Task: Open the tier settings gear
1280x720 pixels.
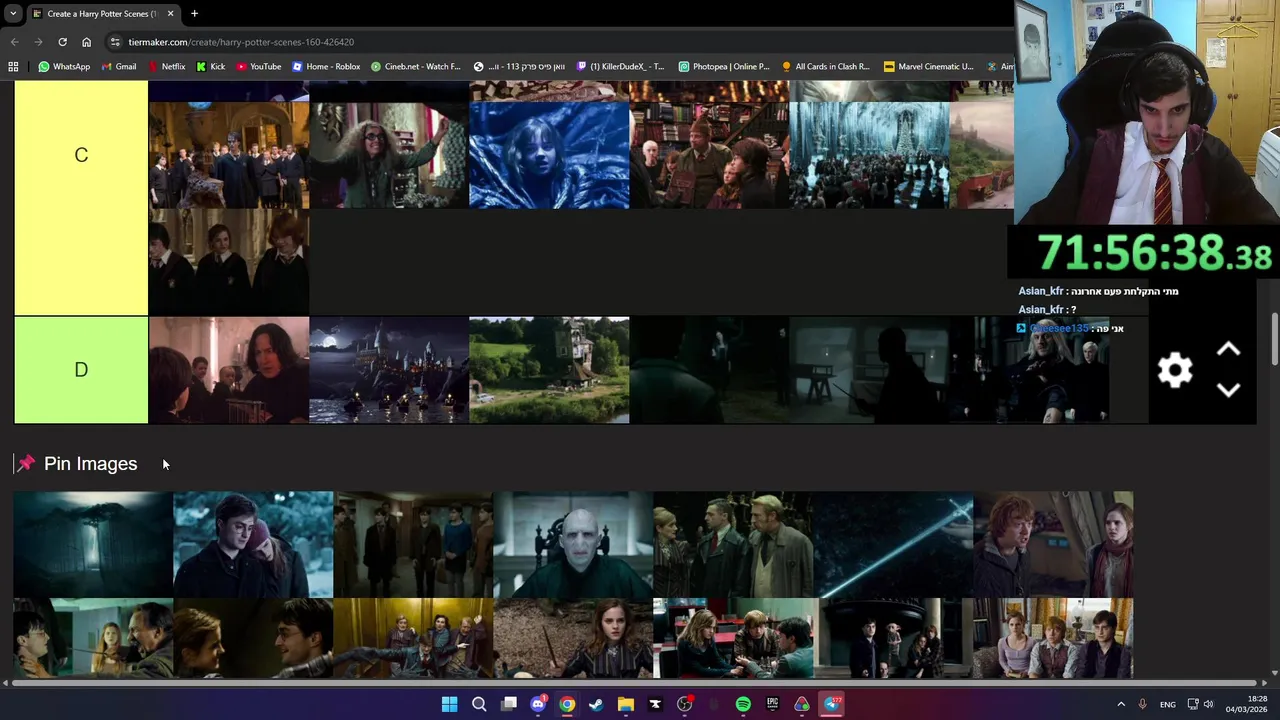Action: point(1175,370)
